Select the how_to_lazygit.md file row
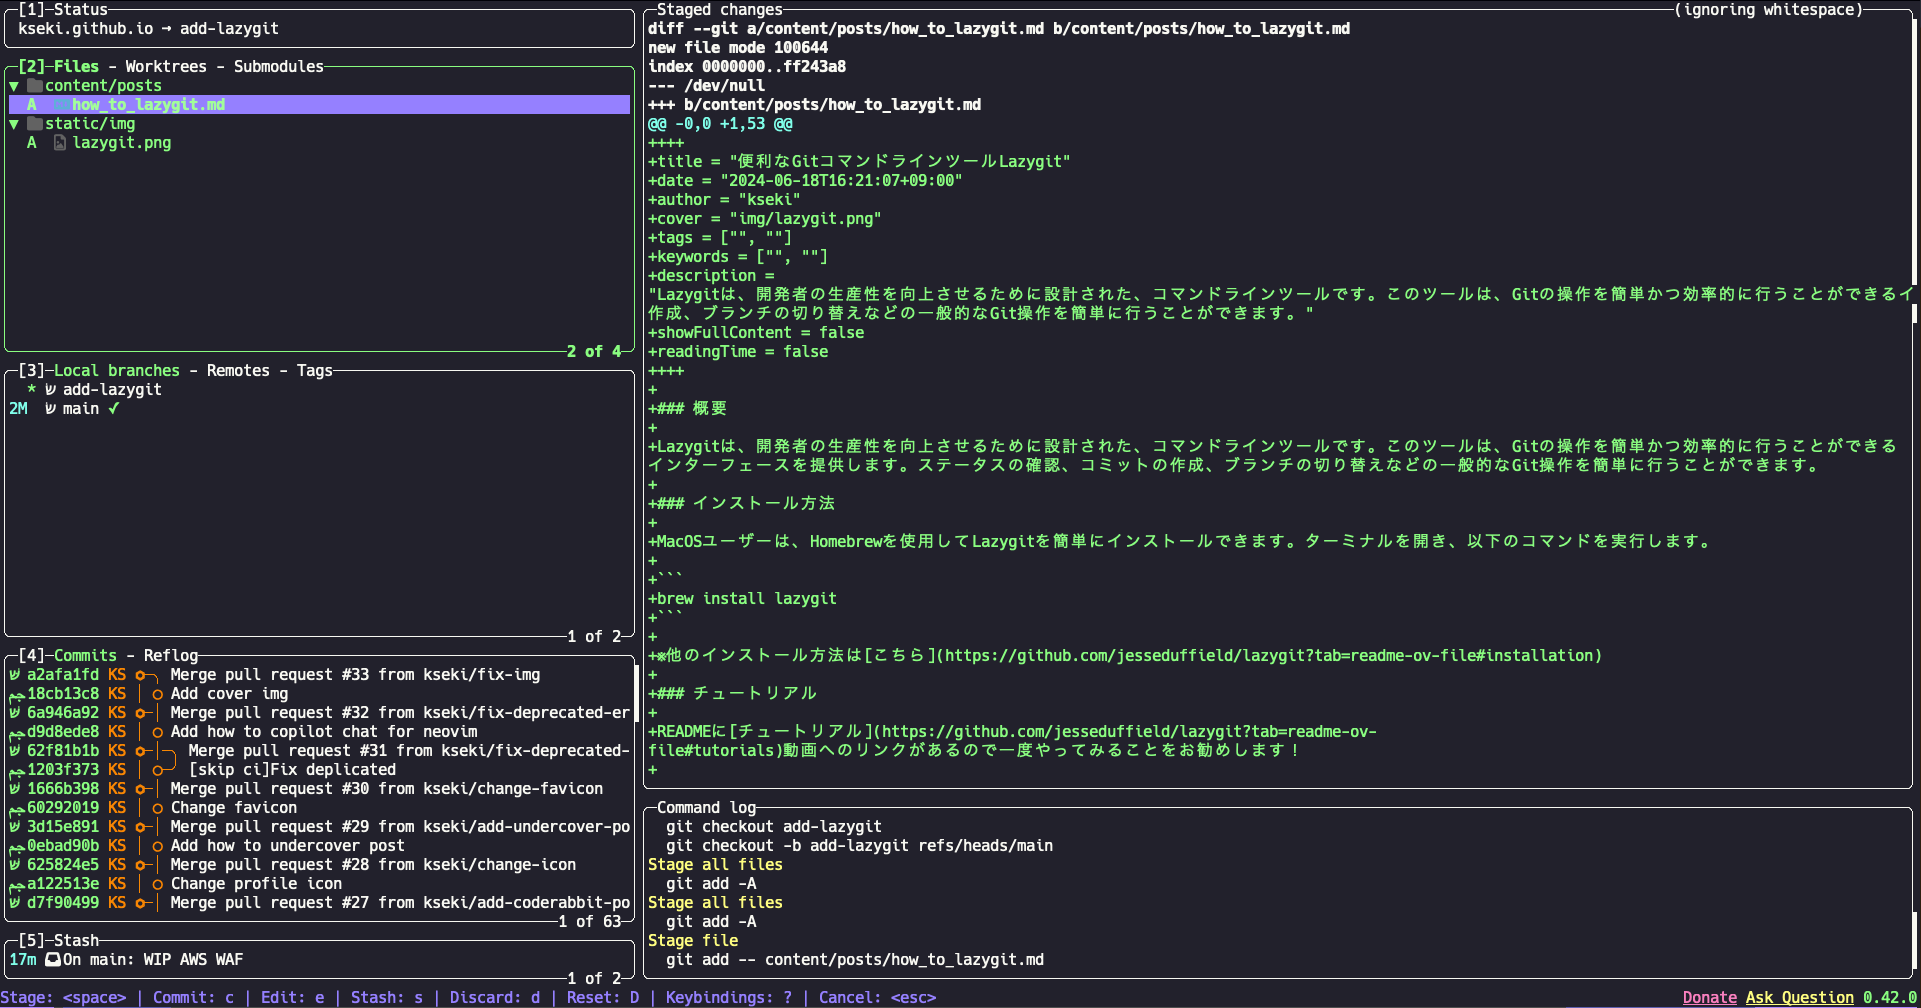Image resolution: width=1921 pixels, height=1008 pixels. [319, 105]
